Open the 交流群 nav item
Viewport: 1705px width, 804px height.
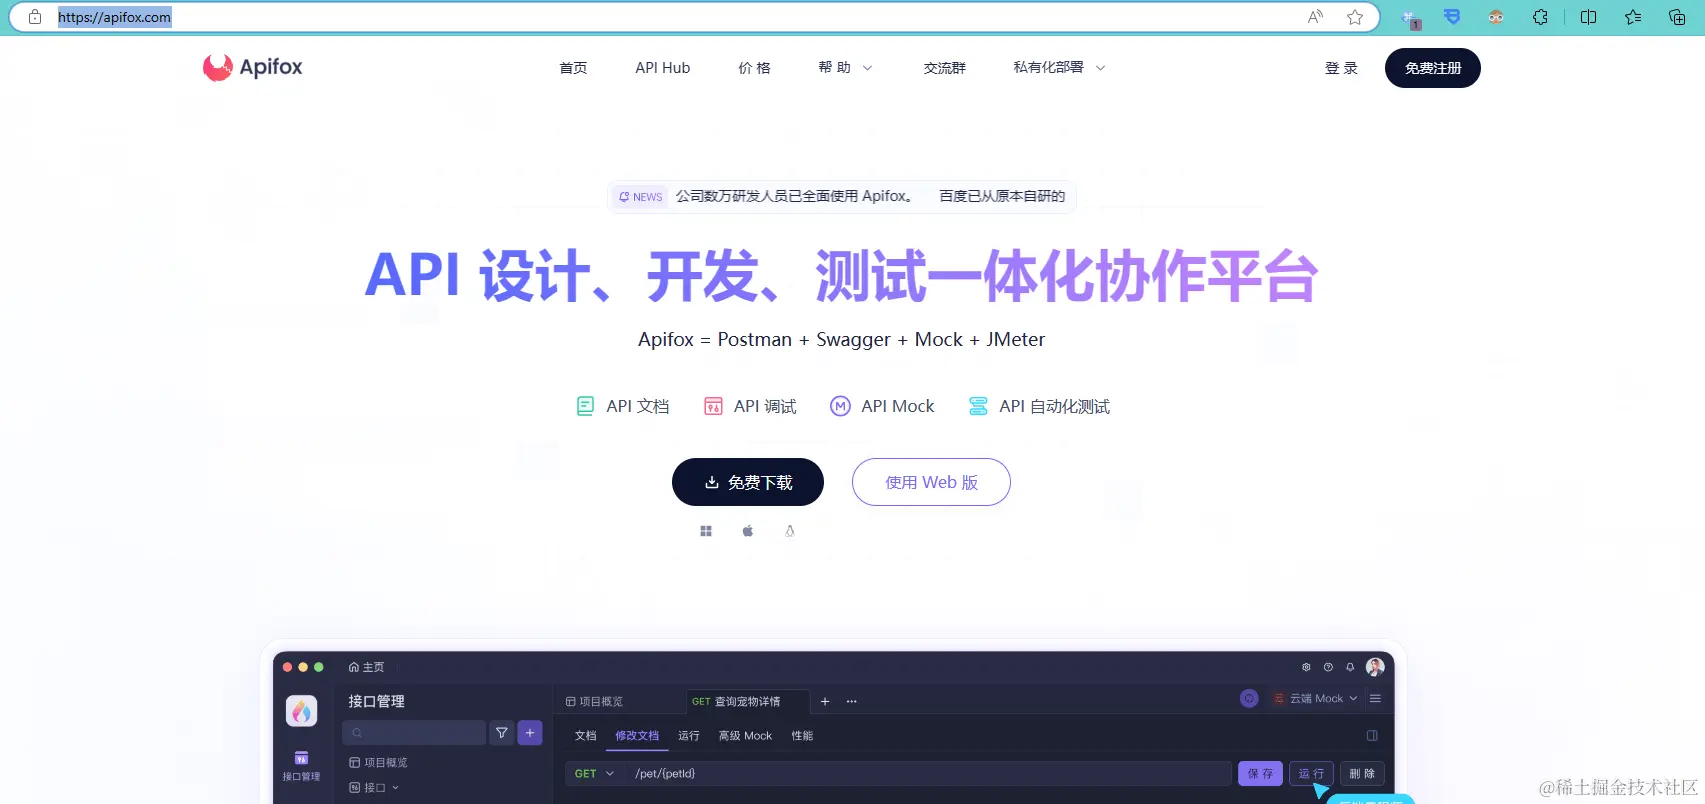point(944,68)
